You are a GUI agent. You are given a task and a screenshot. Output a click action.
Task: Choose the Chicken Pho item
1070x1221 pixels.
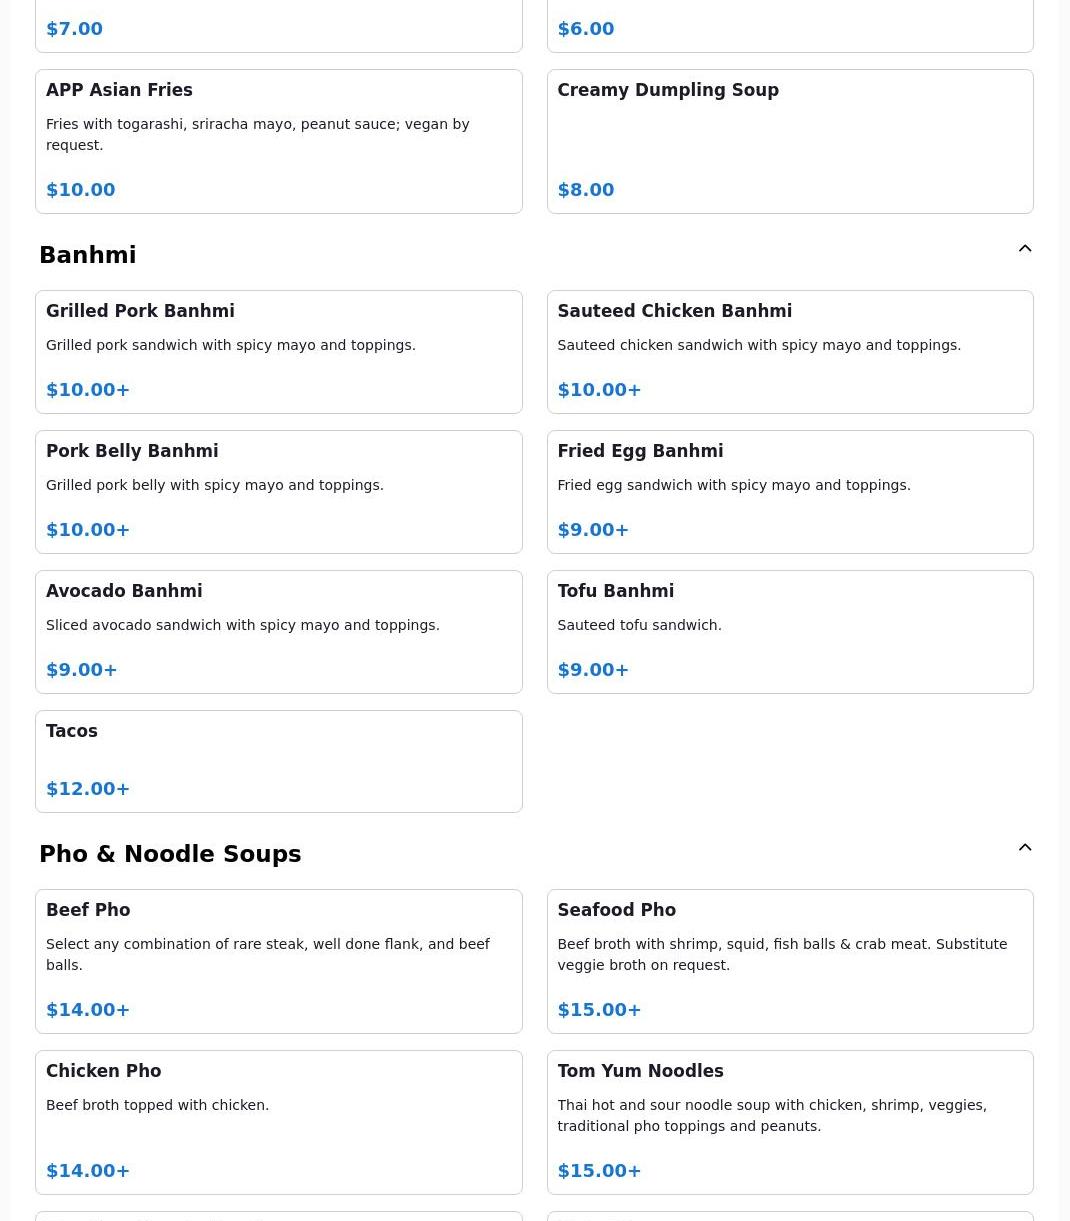coord(278,1121)
